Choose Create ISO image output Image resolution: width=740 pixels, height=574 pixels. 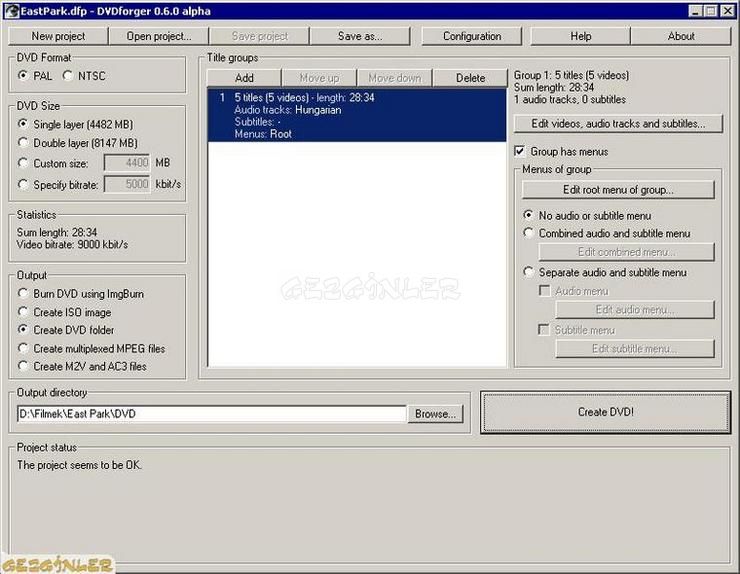tap(24, 312)
